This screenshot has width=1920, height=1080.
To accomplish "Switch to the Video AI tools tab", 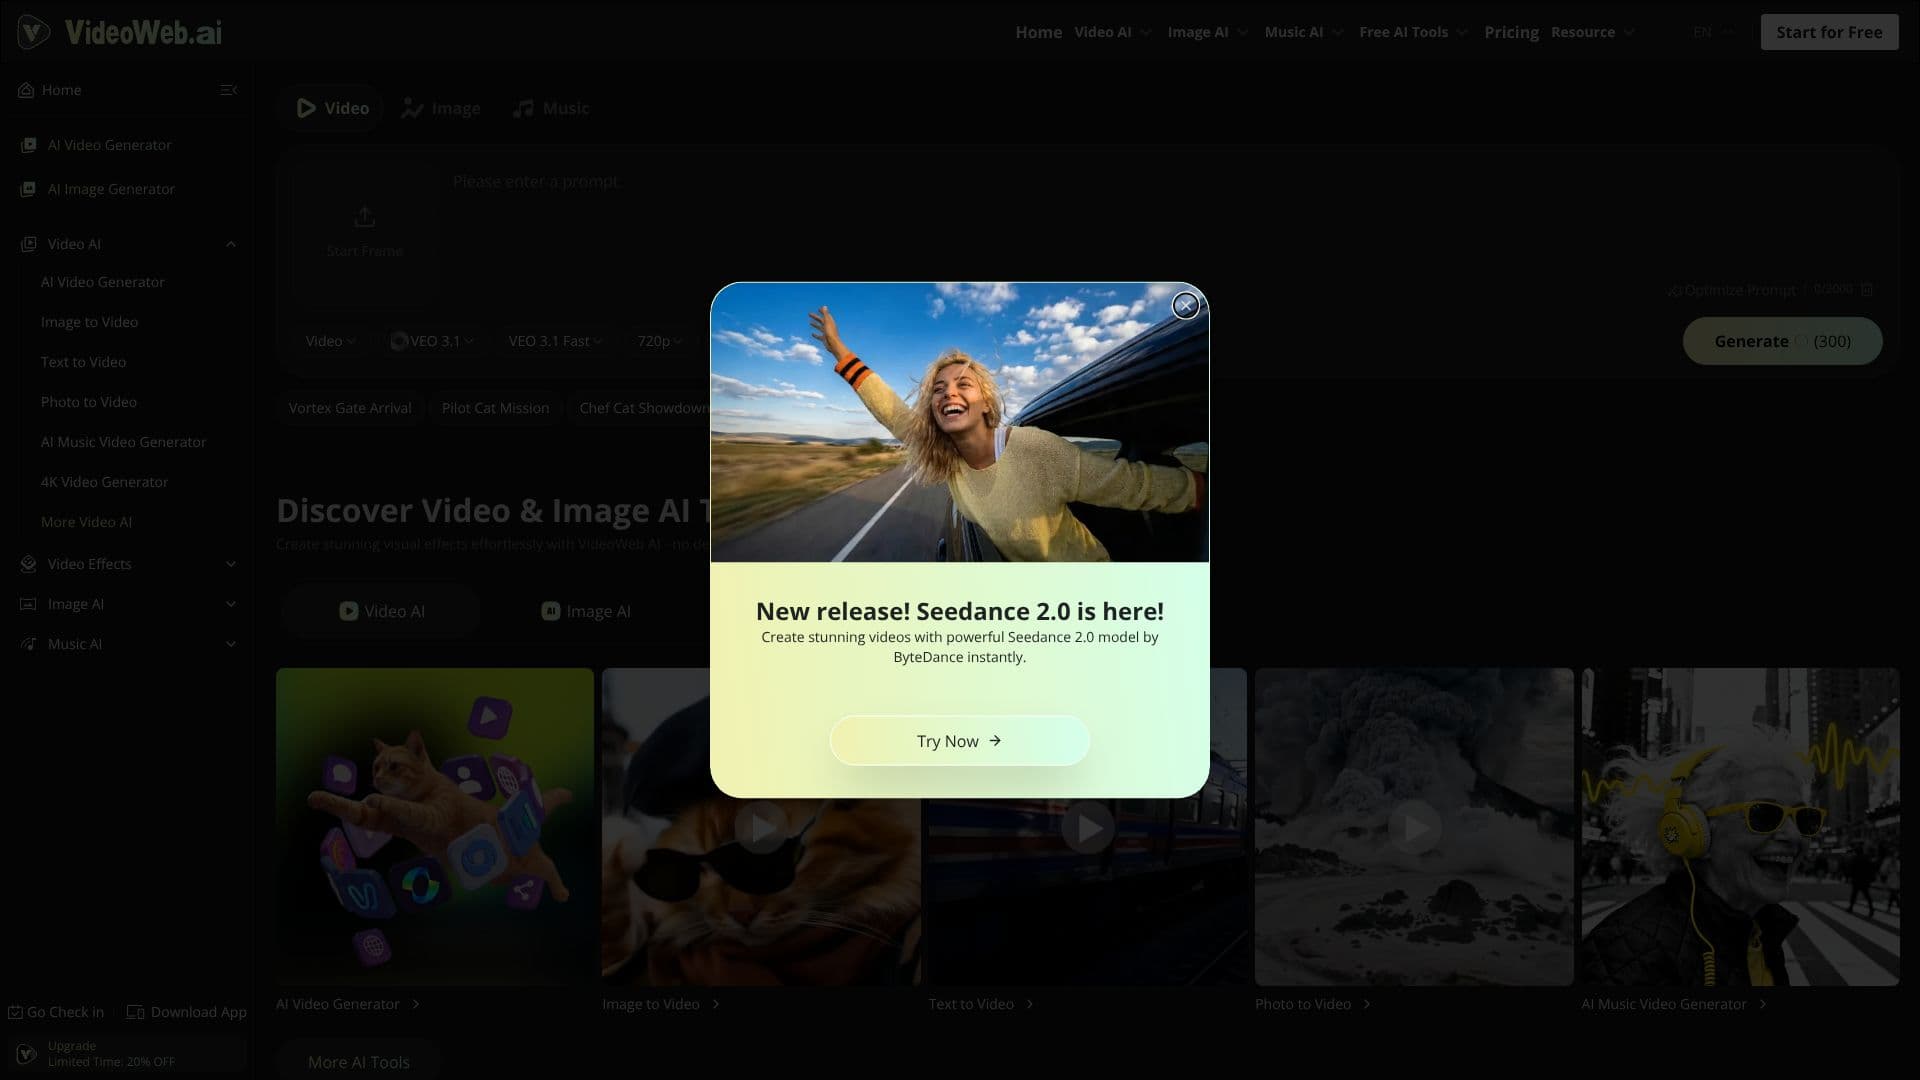I will pos(381,611).
